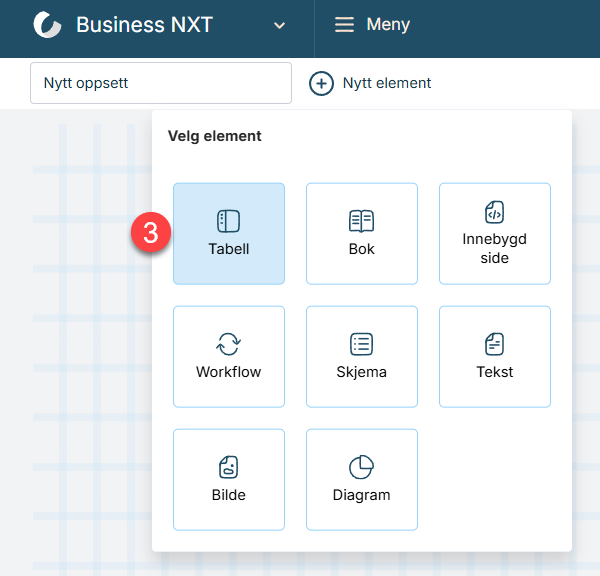This screenshot has height=576, width=600.
Task: Select the Tabell element icon
Action: [229, 221]
